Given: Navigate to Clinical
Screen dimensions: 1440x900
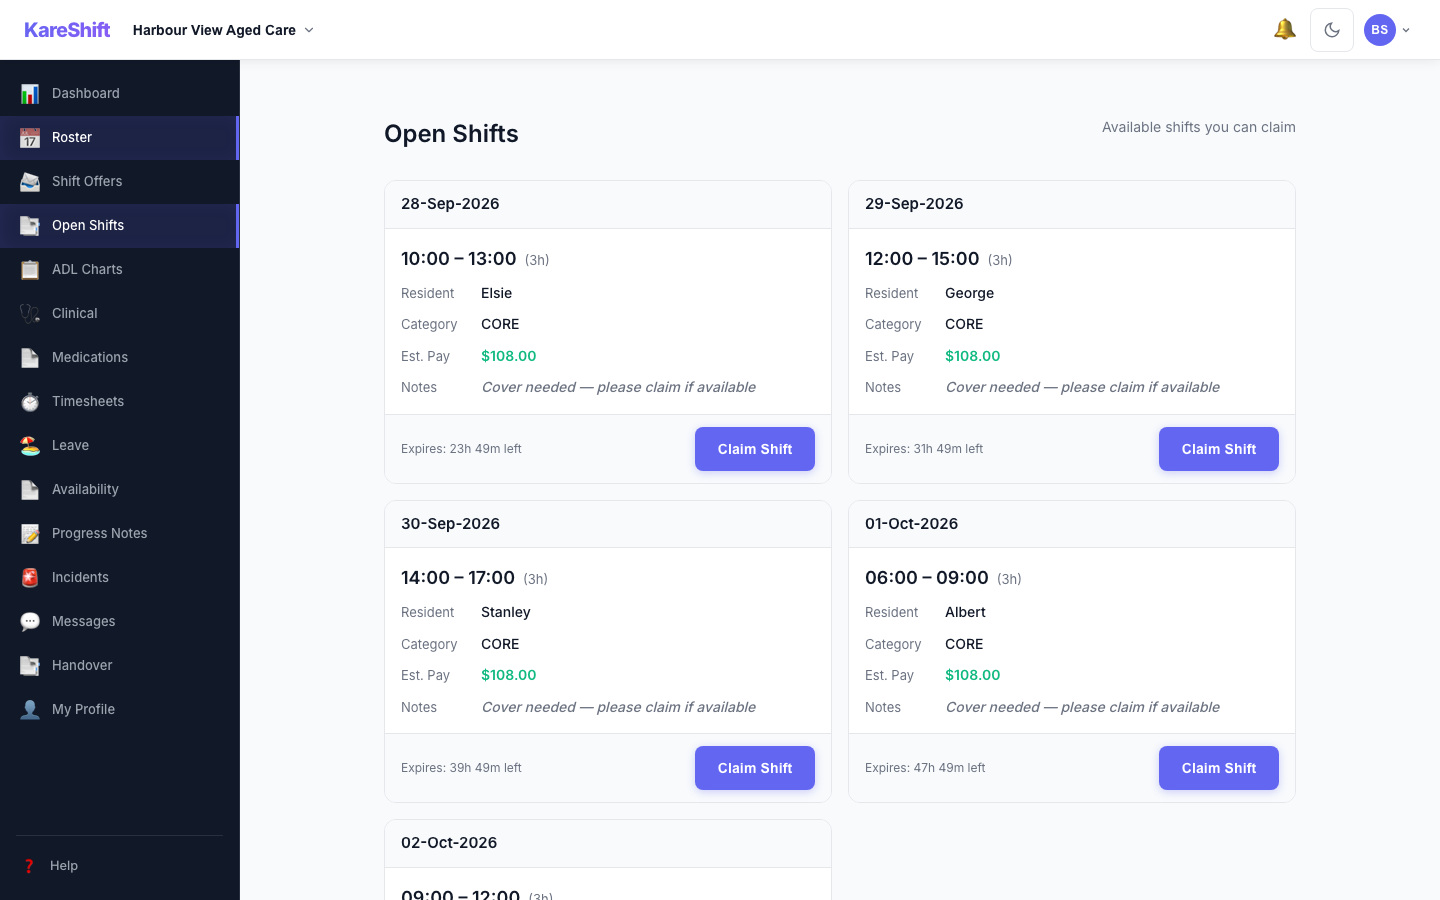Looking at the screenshot, I should tap(120, 313).
